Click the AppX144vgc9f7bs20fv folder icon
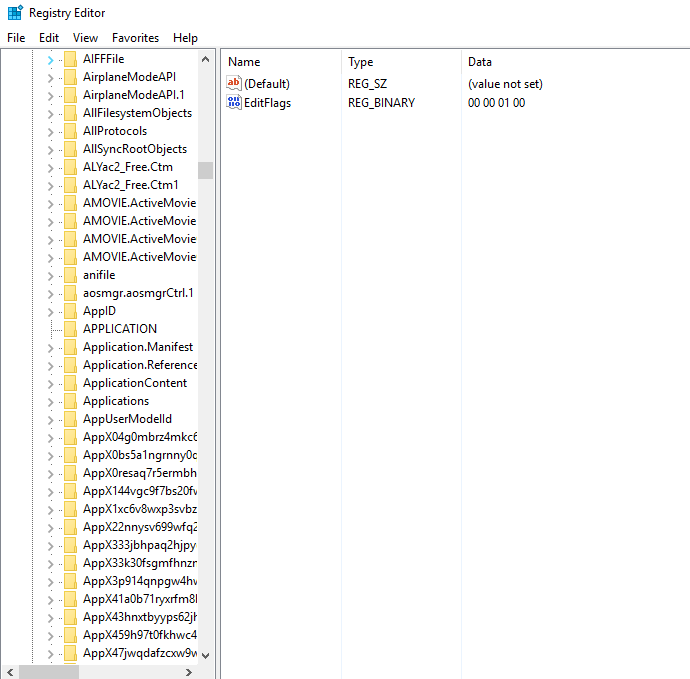The height and width of the screenshot is (679, 690). coord(70,491)
